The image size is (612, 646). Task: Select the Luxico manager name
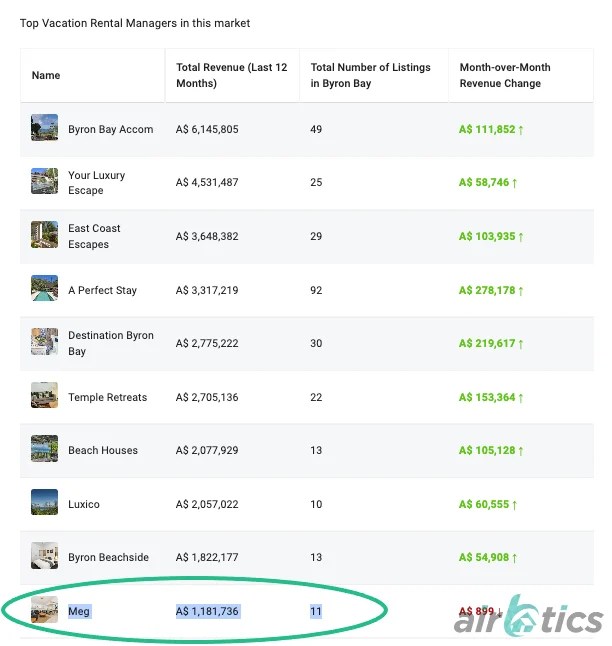(x=84, y=504)
